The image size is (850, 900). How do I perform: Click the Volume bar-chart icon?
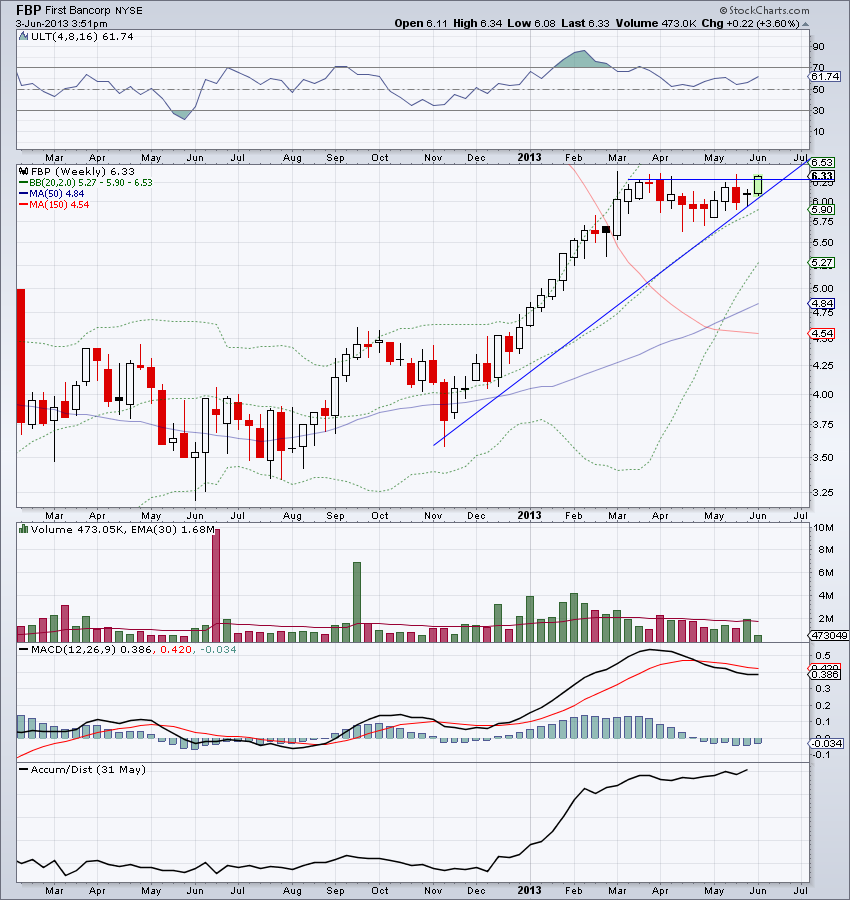24,529
